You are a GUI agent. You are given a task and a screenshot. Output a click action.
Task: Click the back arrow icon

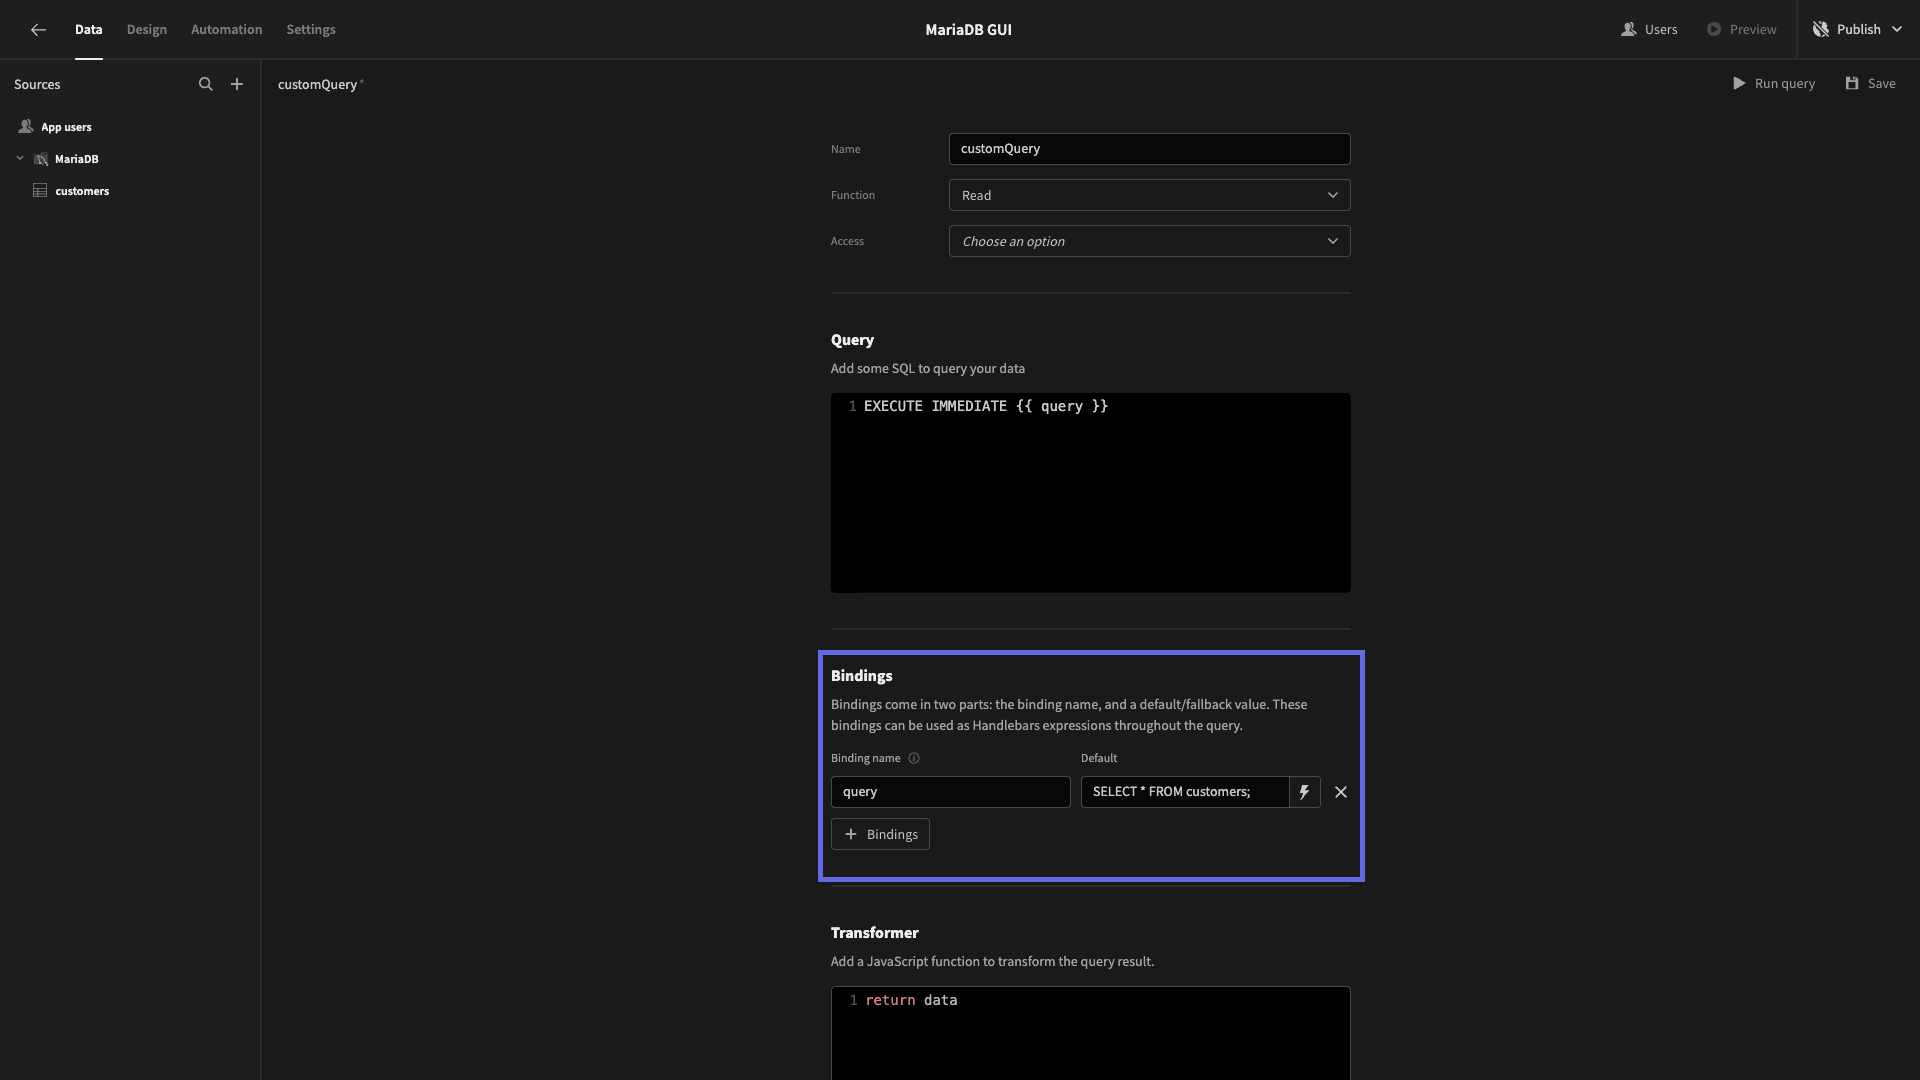pos(38,30)
